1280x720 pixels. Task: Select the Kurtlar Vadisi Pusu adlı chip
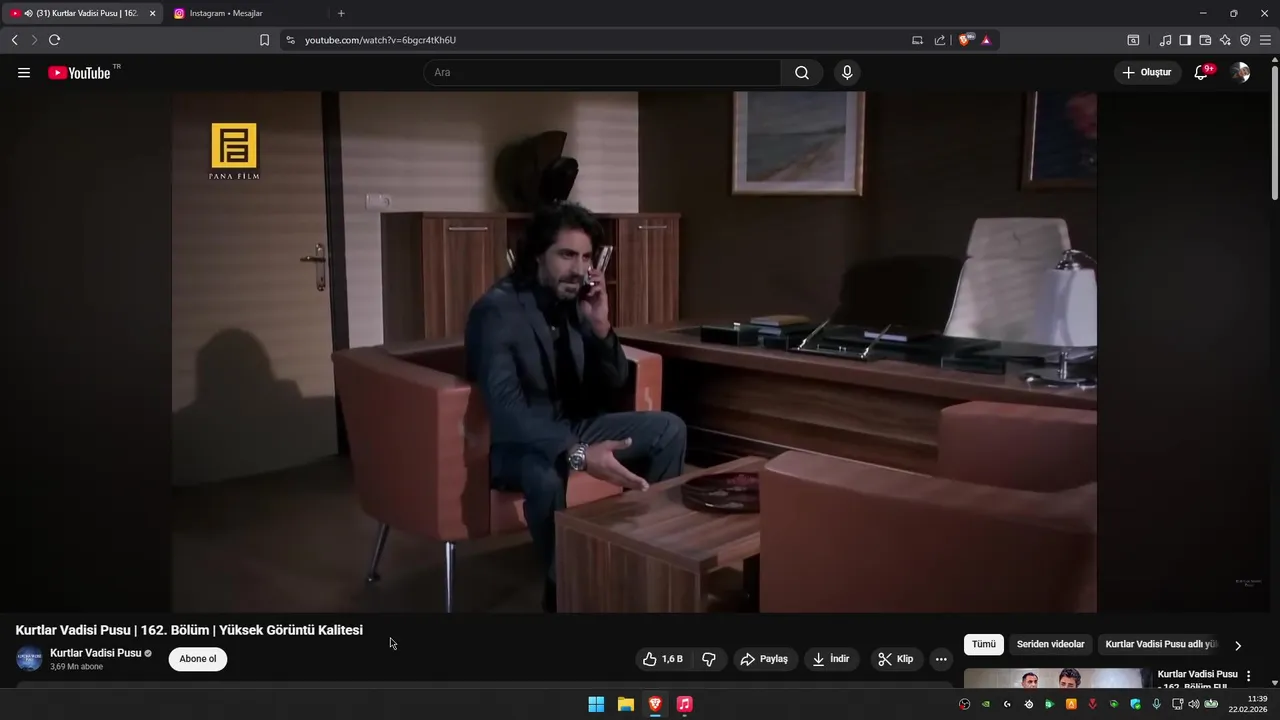click(1160, 645)
